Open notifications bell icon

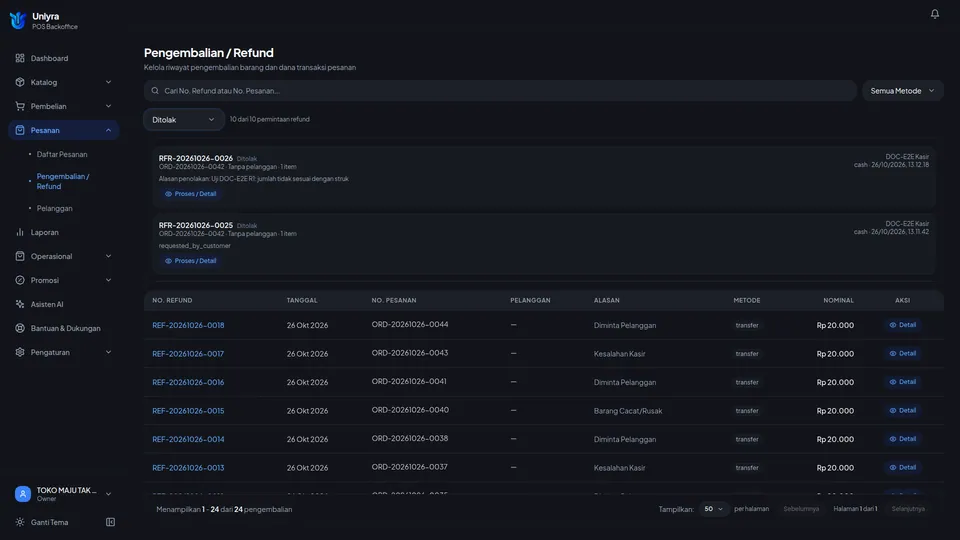tap(934, 13)
